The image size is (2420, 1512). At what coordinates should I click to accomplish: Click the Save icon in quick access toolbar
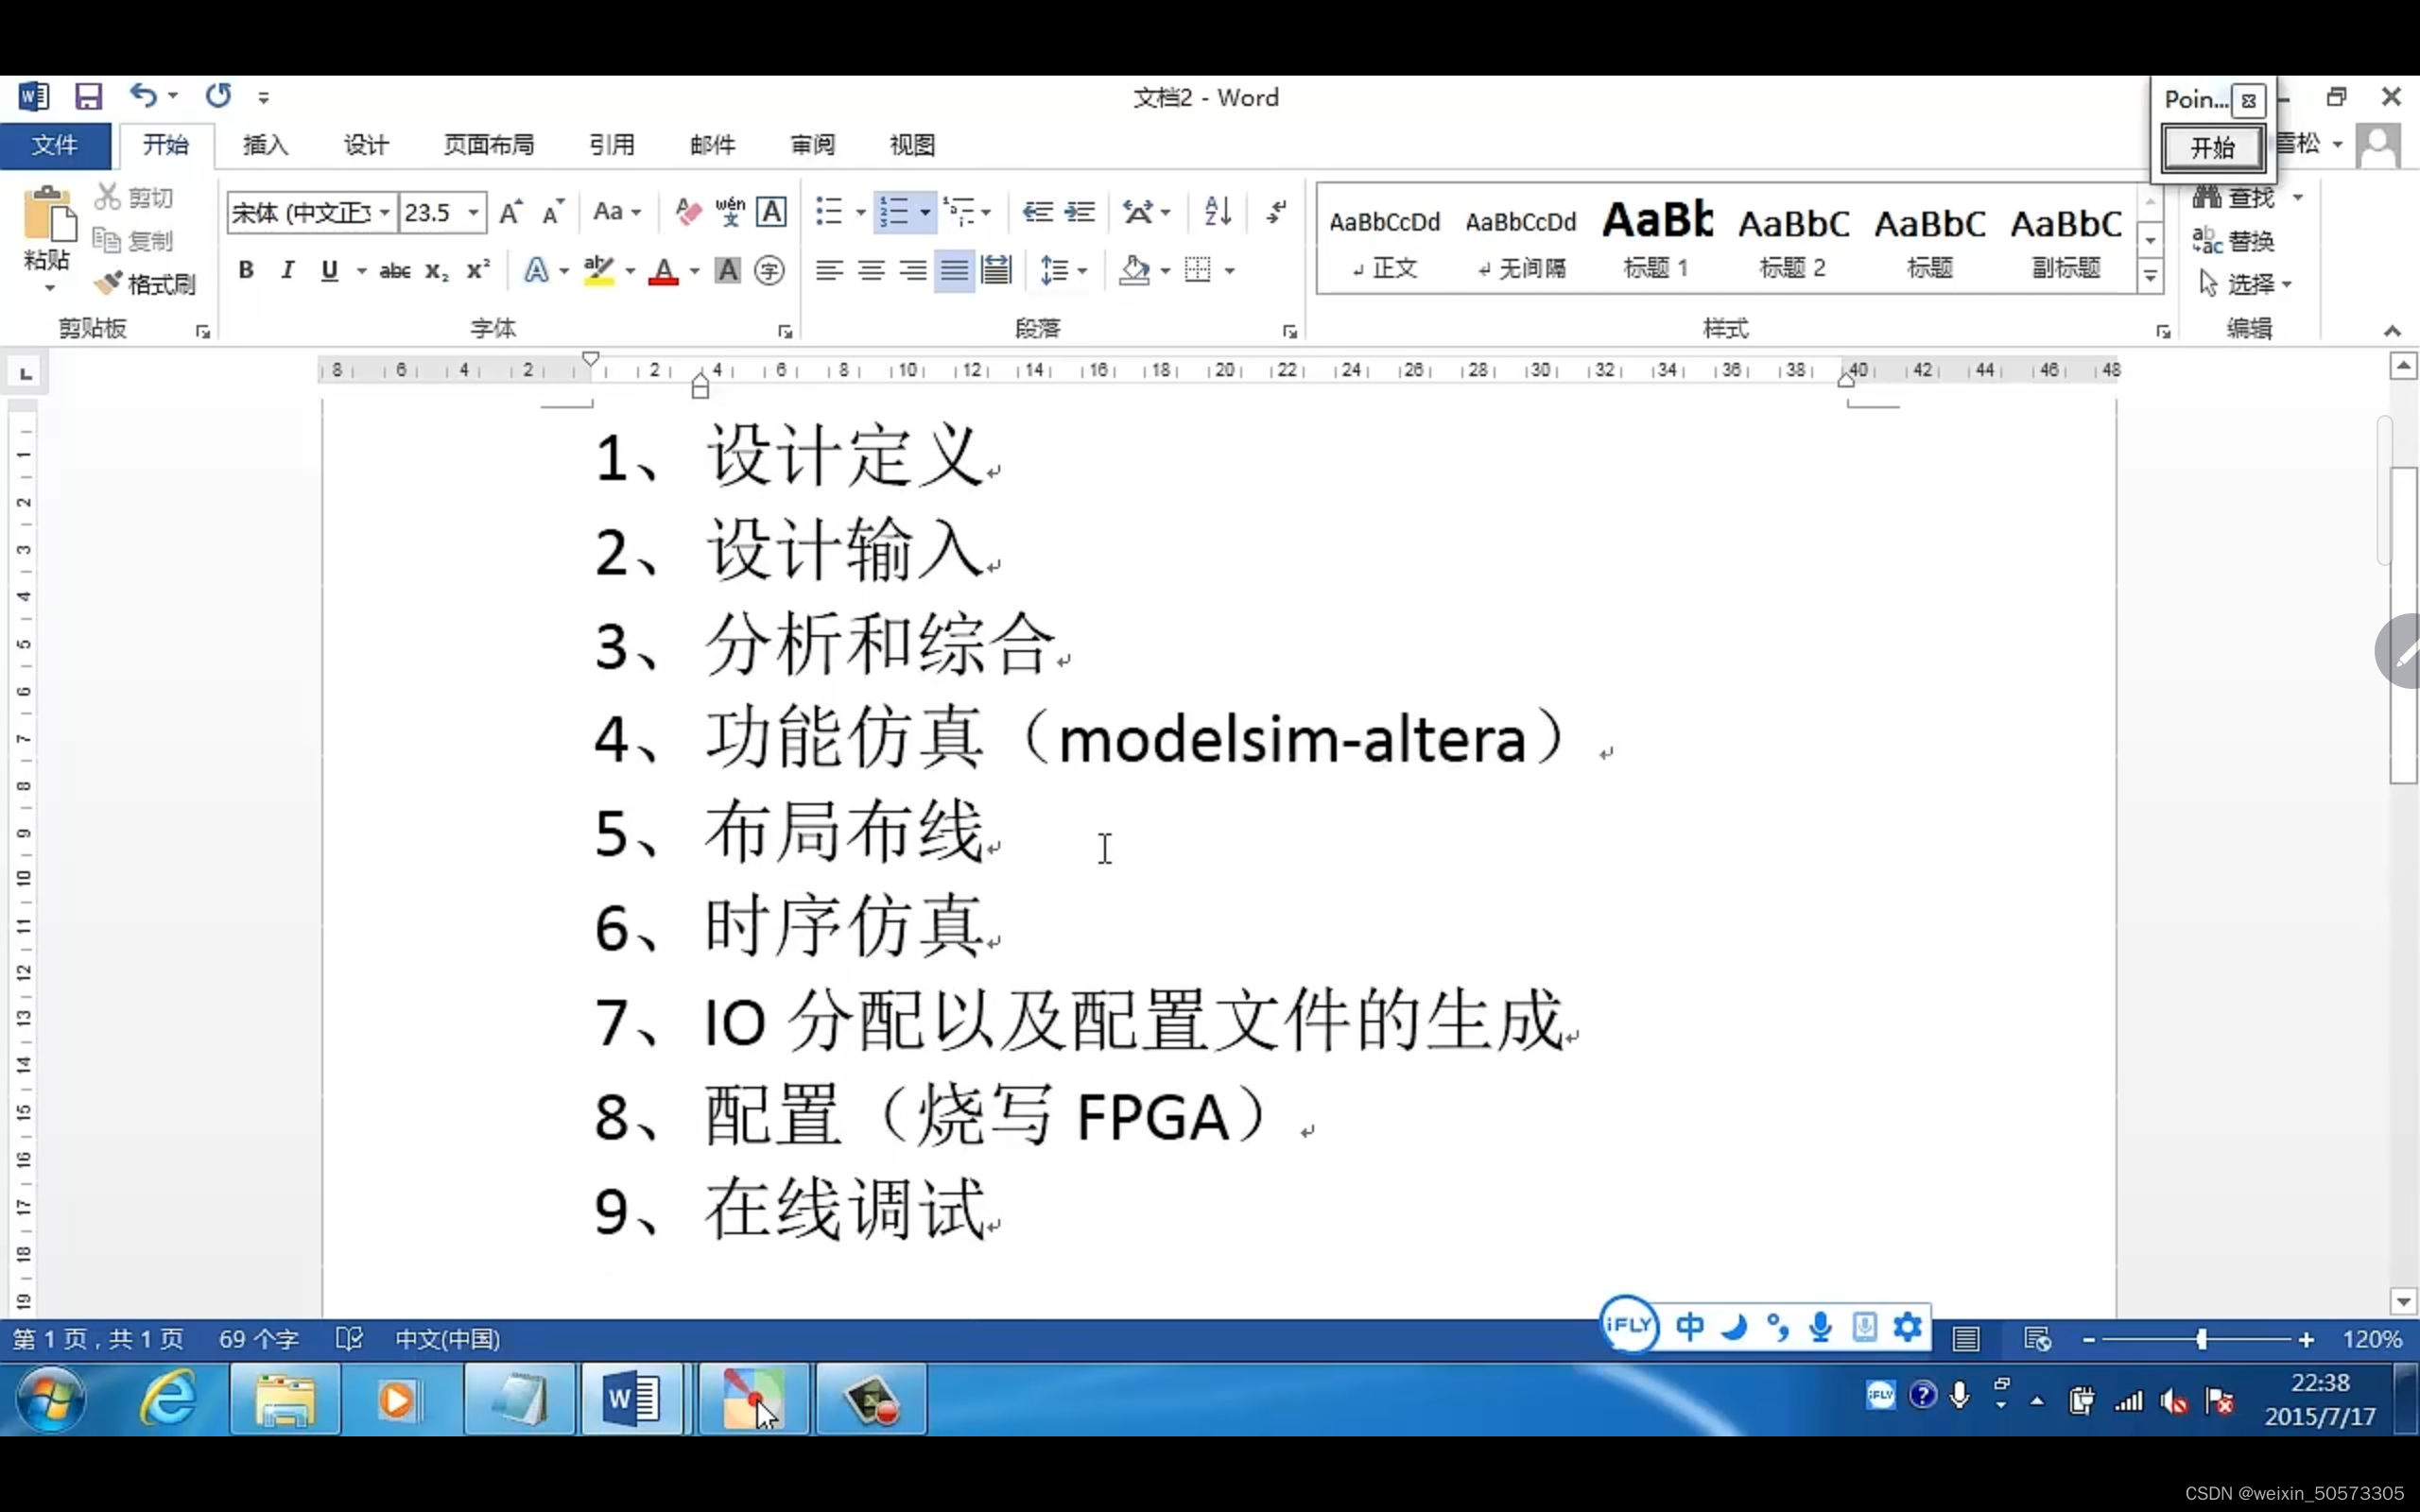88,96
